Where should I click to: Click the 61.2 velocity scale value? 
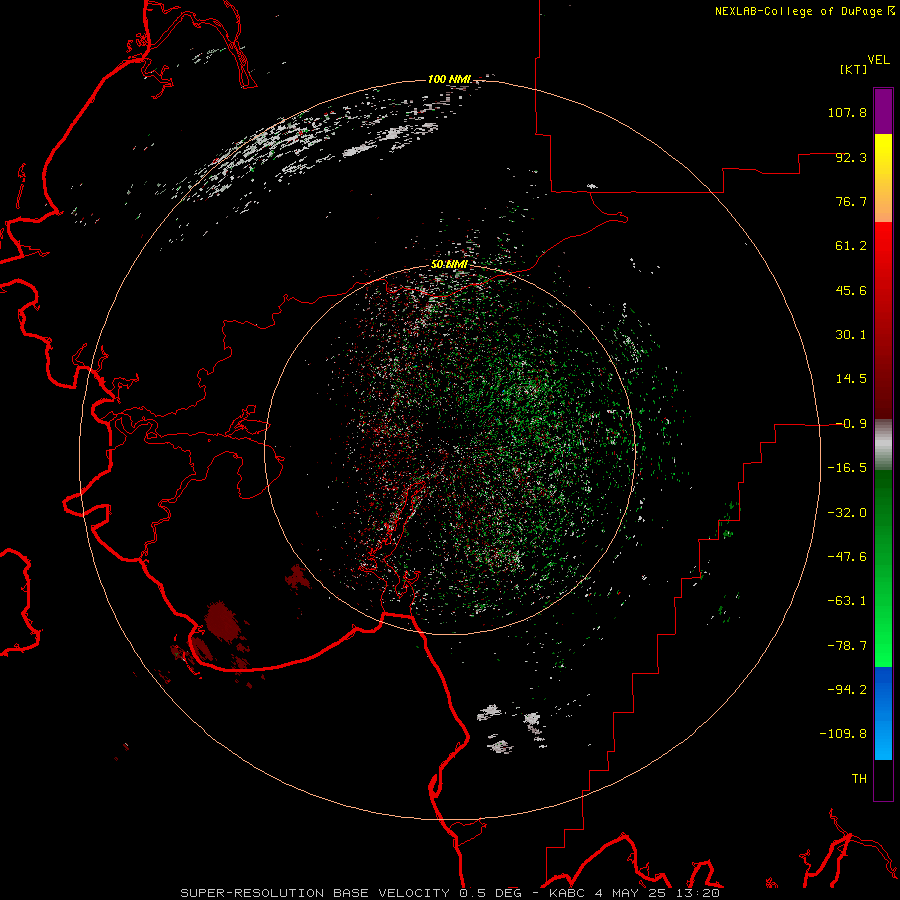coord(851,246)
